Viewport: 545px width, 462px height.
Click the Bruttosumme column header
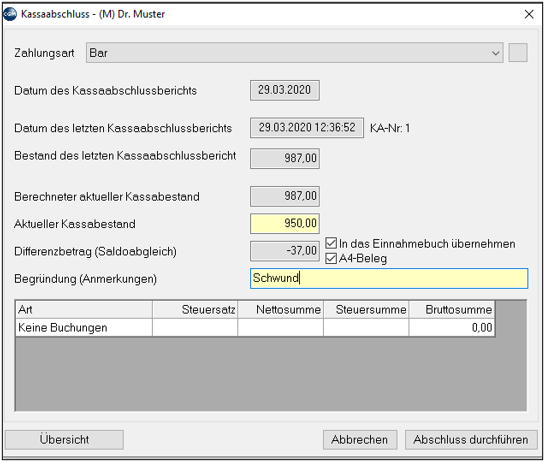click(452, 310)
